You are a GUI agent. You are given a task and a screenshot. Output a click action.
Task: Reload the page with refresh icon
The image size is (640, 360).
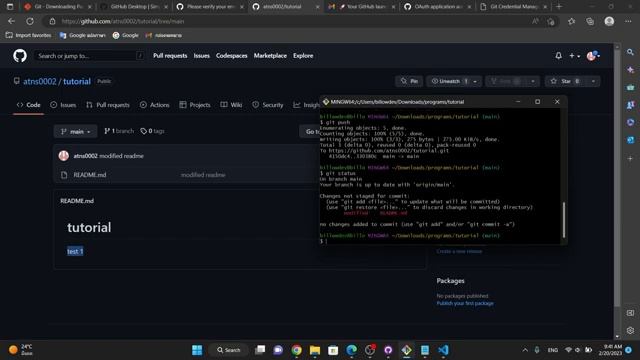30,21
